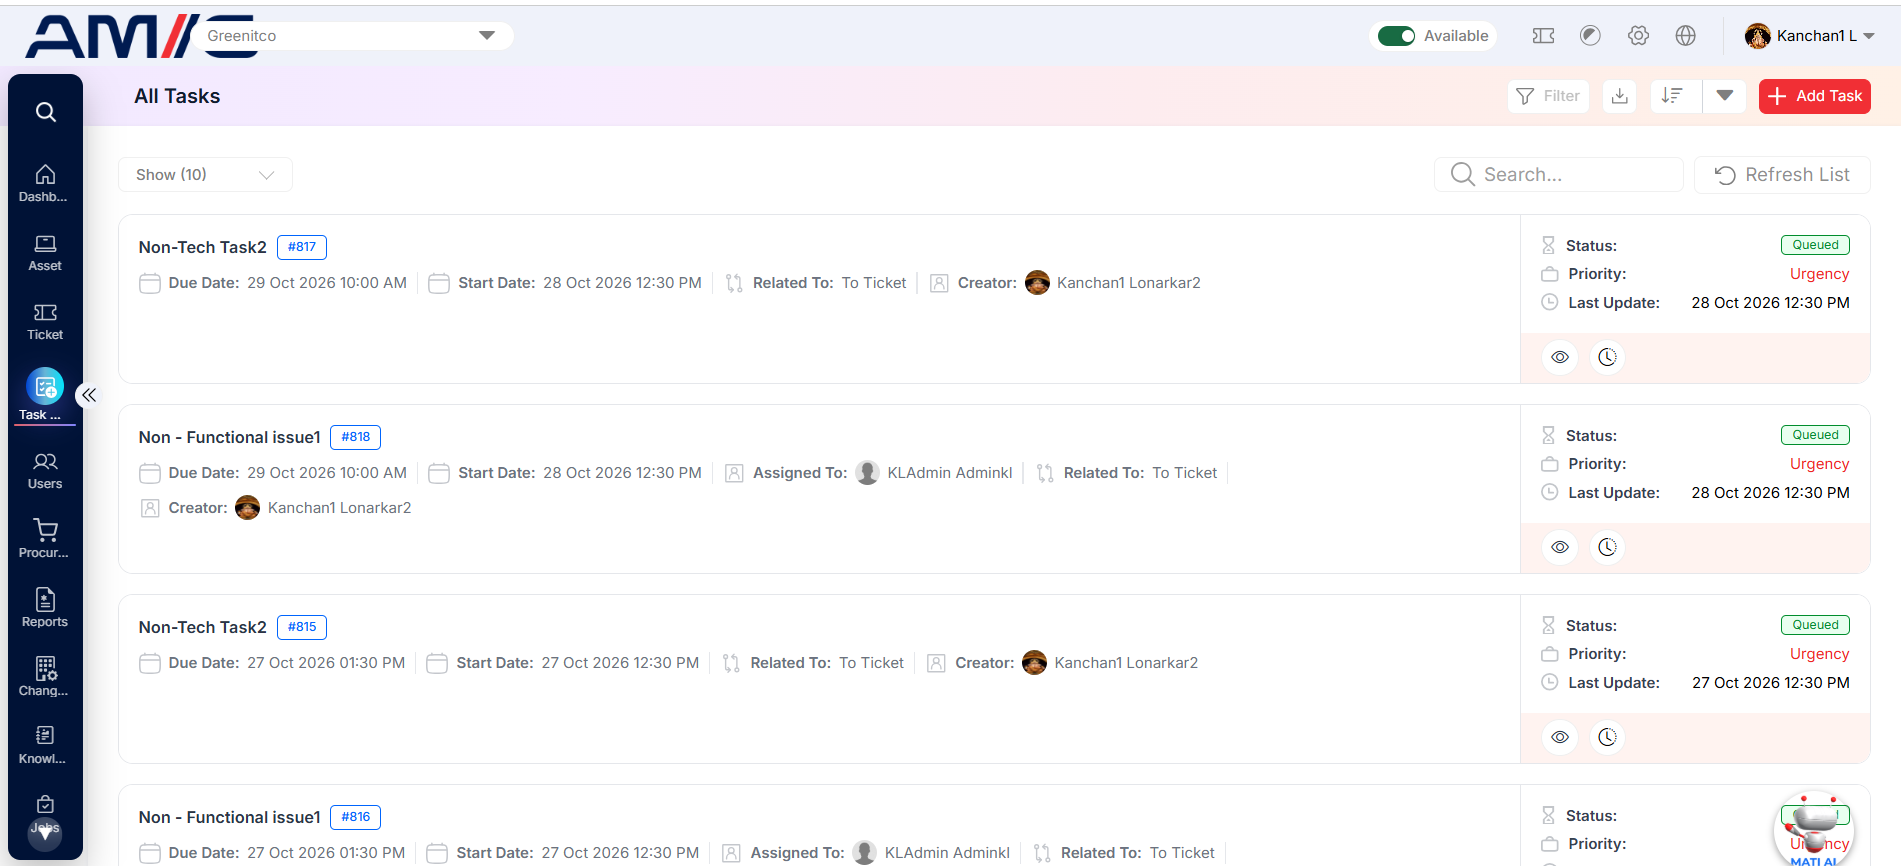Open history clock for task #817
Screen dimensions: 1901x866
(x=1607, y=357)
